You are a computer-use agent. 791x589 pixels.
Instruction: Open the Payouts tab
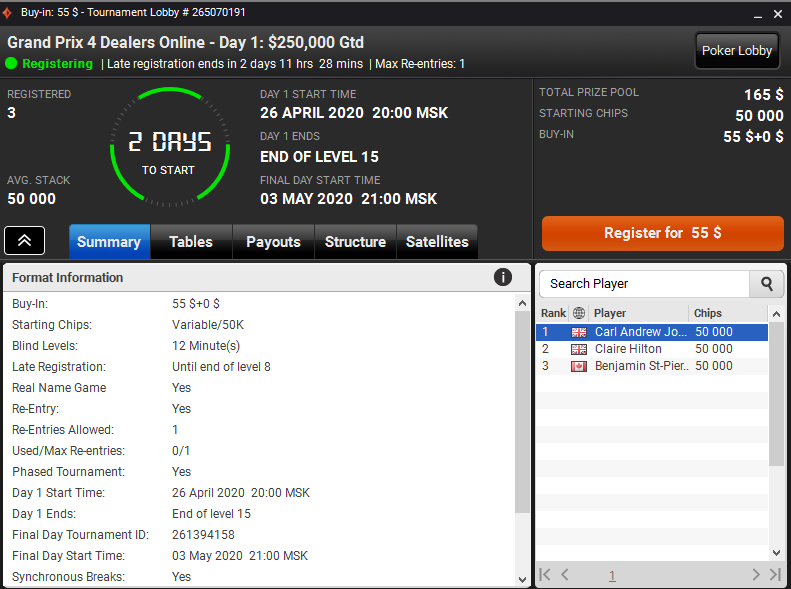click(273, 242)
